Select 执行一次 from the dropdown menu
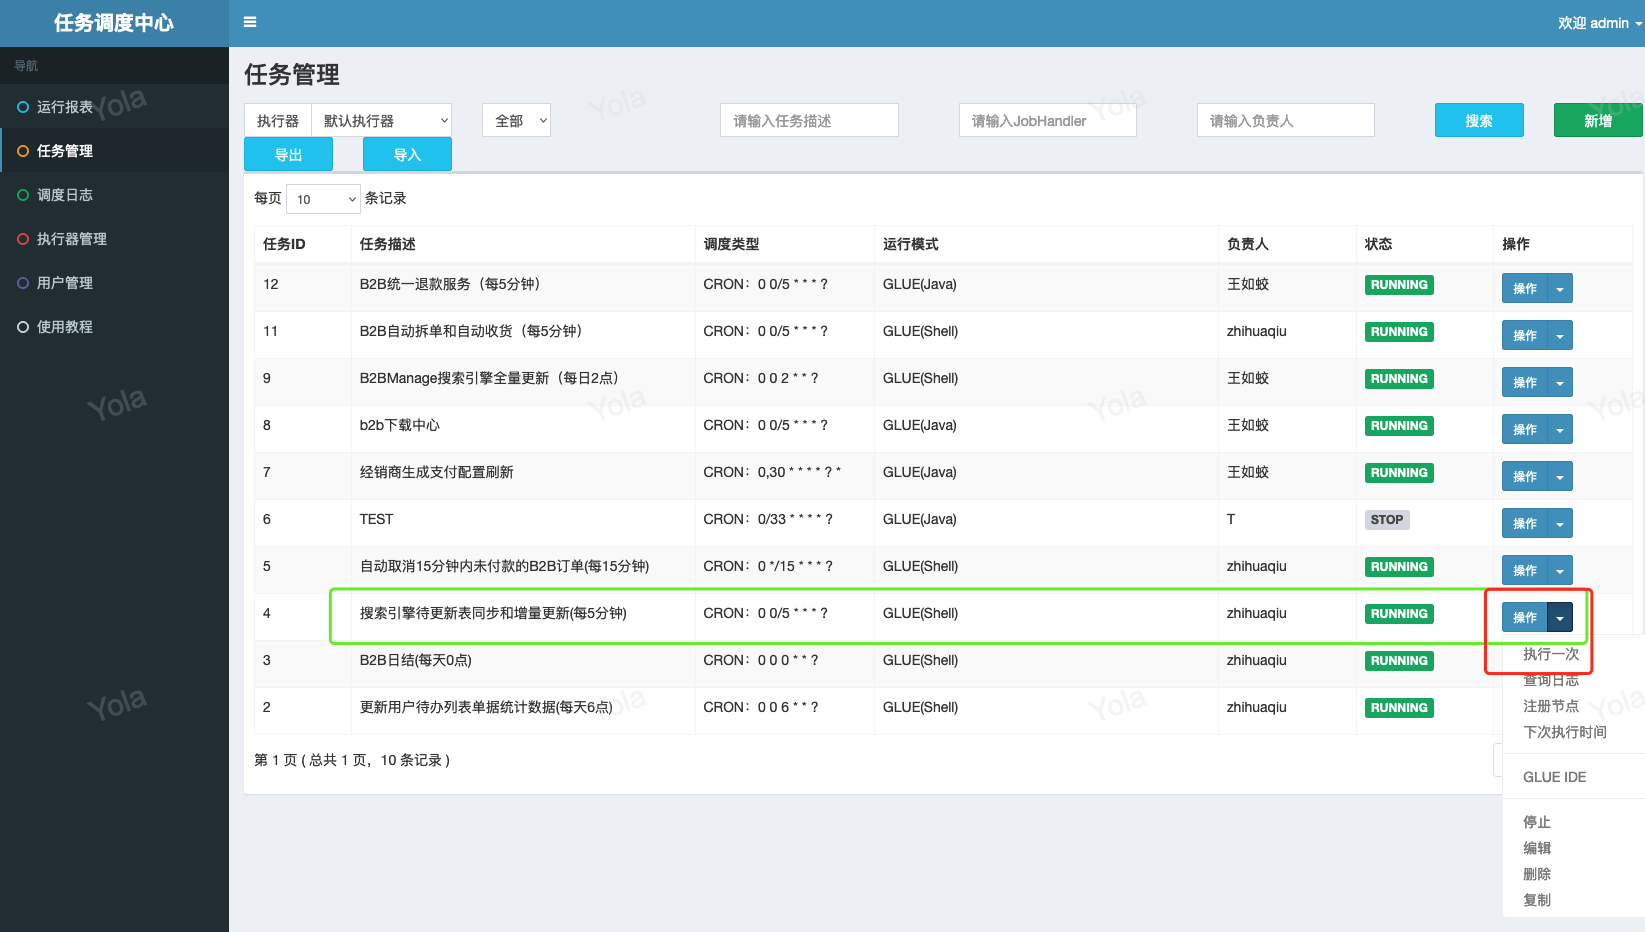 [1550, 654]
